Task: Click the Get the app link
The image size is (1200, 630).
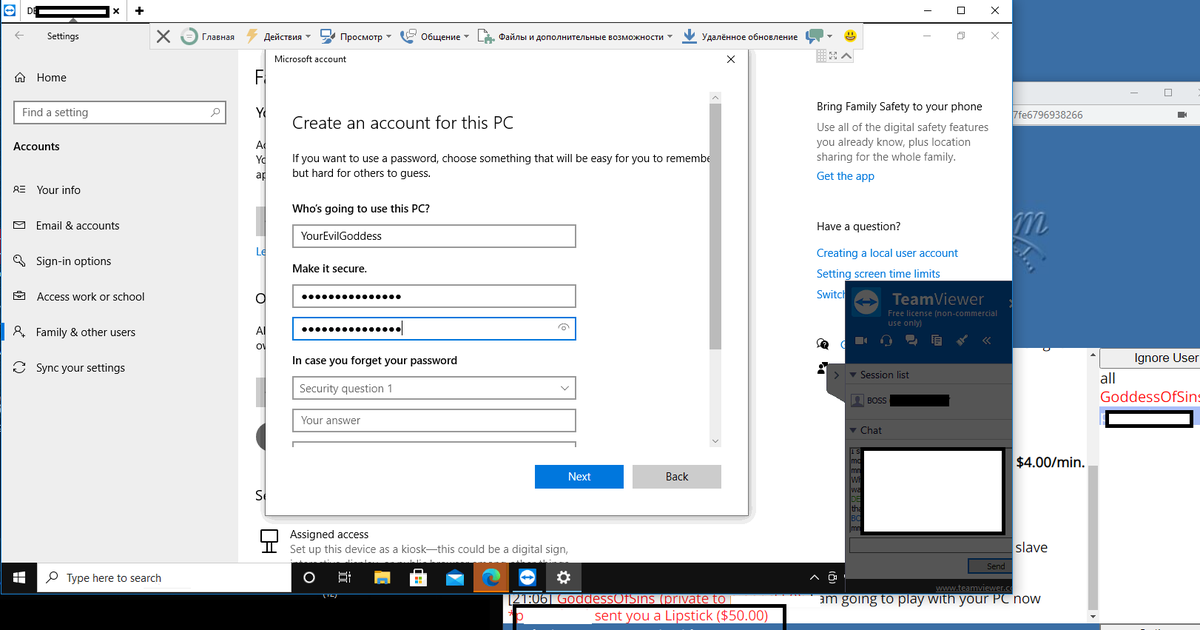Action: 845,176
